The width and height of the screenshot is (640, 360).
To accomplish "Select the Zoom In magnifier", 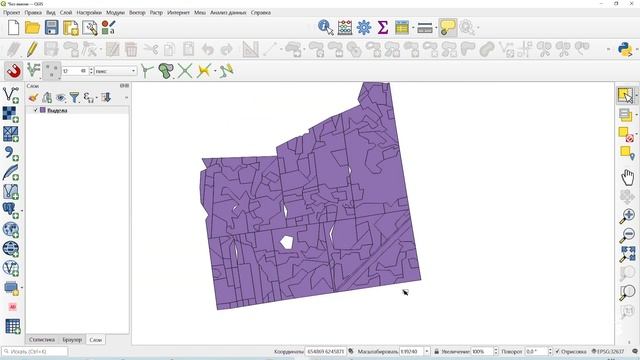I will 627,216.
